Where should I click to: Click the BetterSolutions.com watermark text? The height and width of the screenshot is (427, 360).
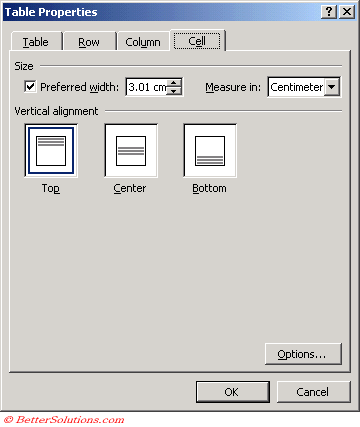click(x=64, y=419)
